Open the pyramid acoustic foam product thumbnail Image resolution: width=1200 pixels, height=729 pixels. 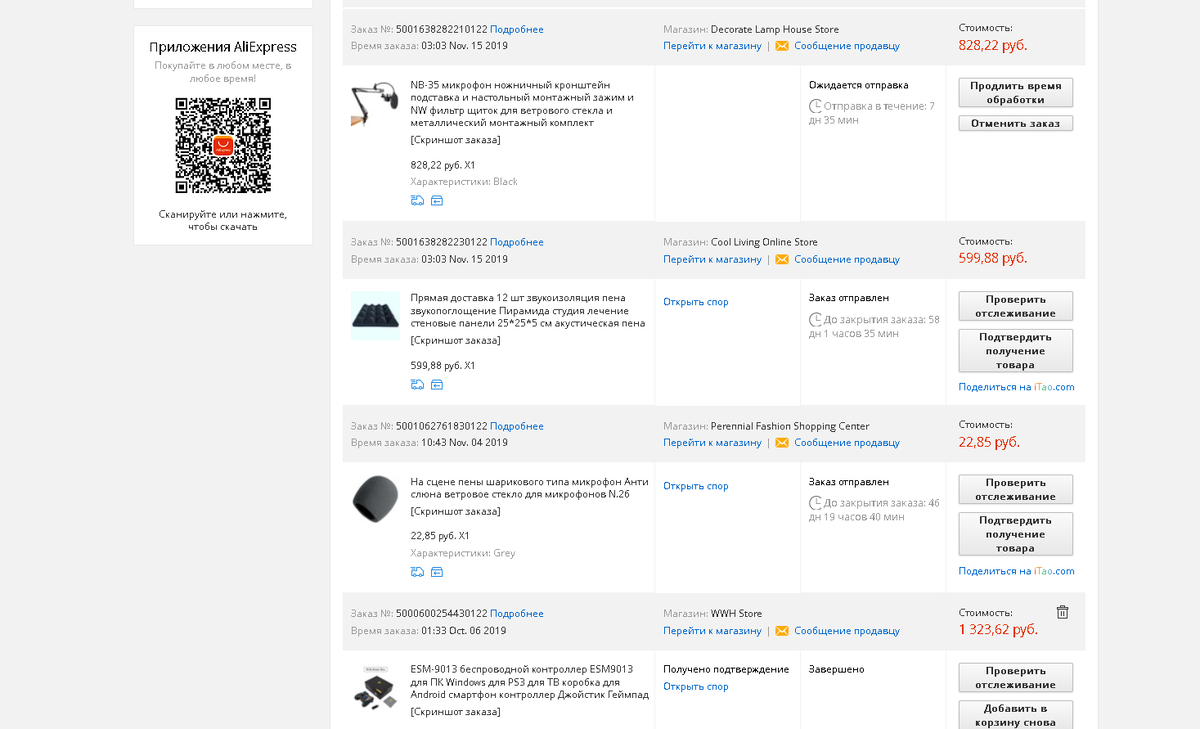(x=375, y=316)
